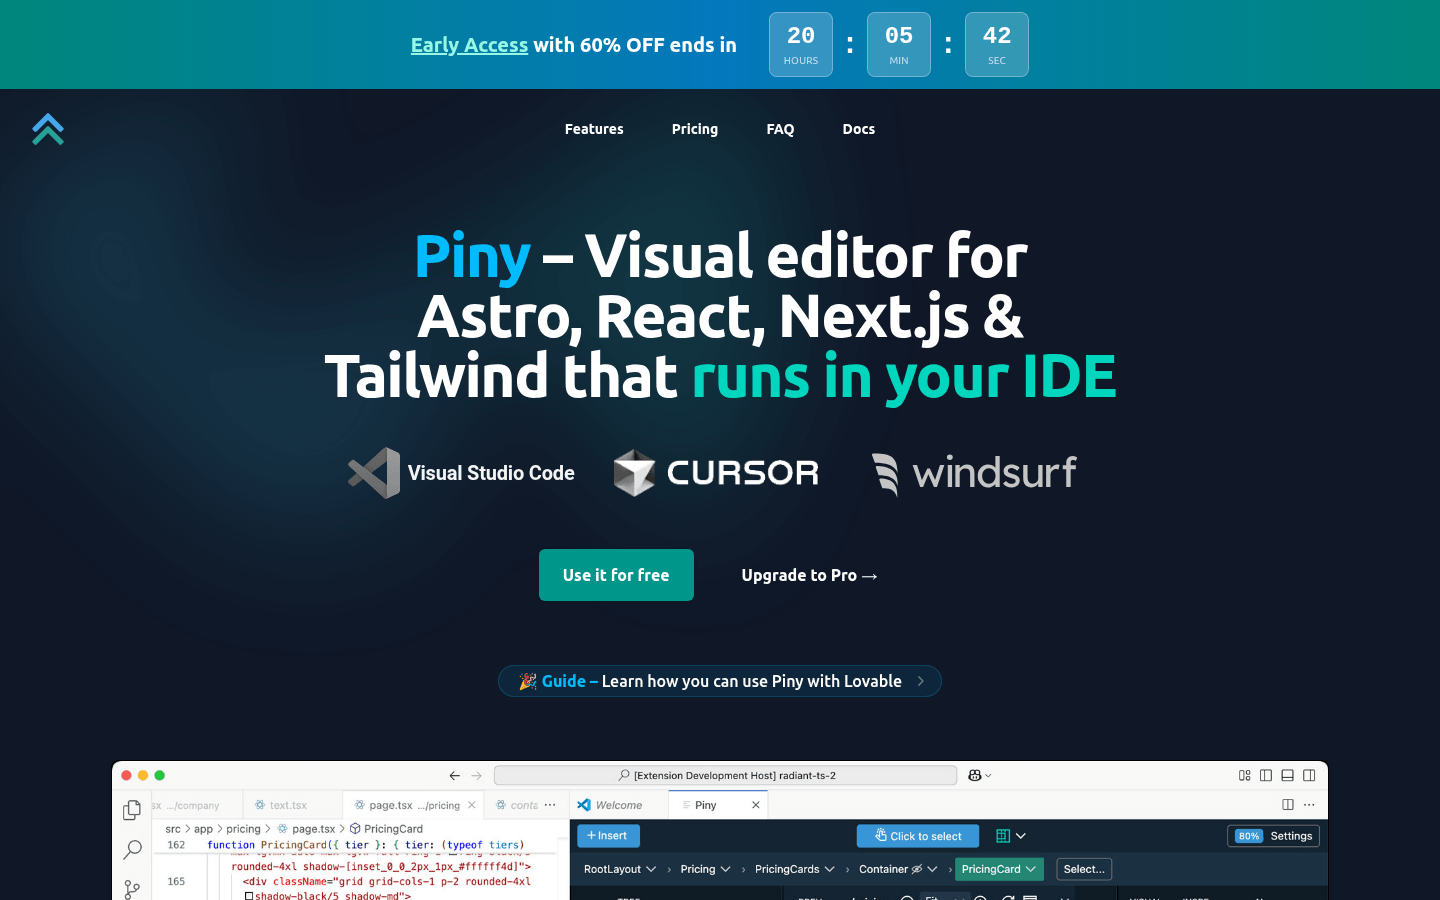Toggle the Container hidden eye icon
Viewport: 1440px width, 900px height.
(917, 869)
